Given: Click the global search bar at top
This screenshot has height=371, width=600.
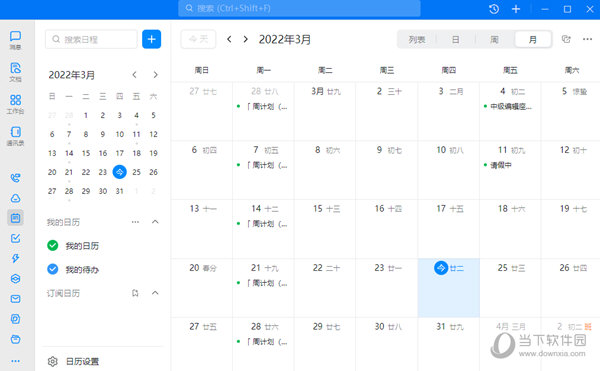Looking at the screenshot, I should coord(299,8).
